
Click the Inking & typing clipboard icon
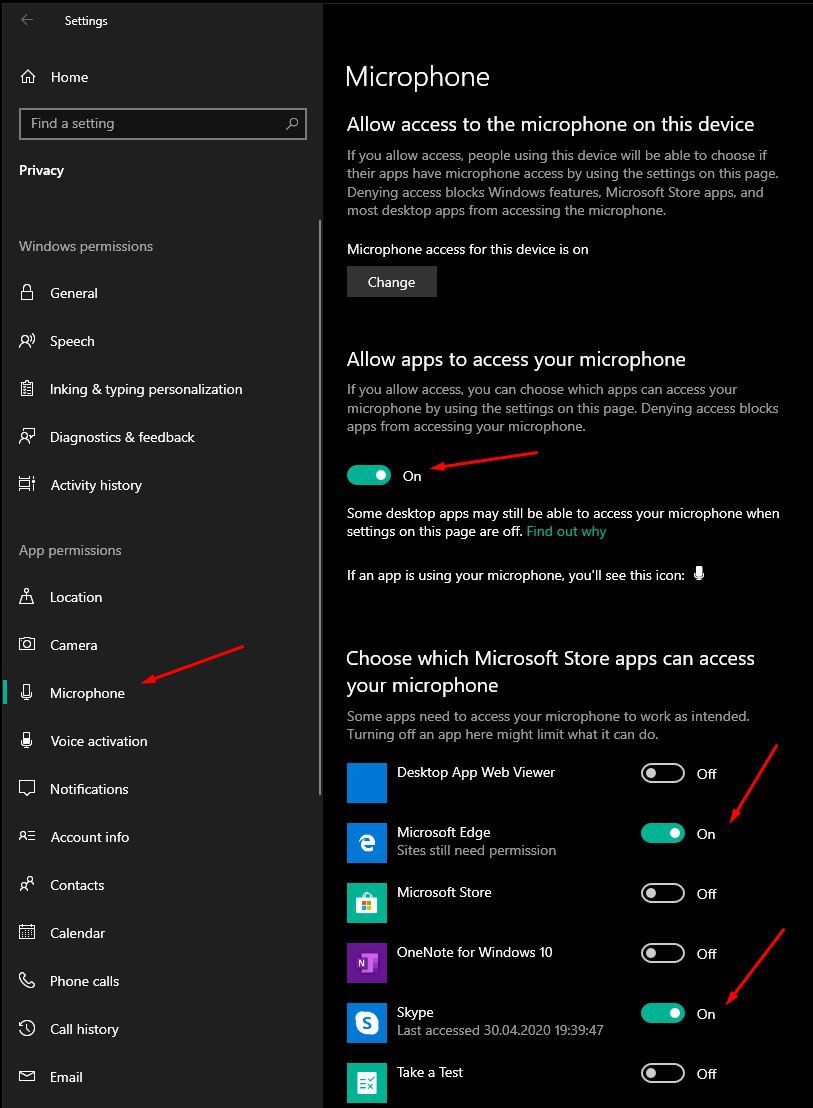(x=27, y=388)
